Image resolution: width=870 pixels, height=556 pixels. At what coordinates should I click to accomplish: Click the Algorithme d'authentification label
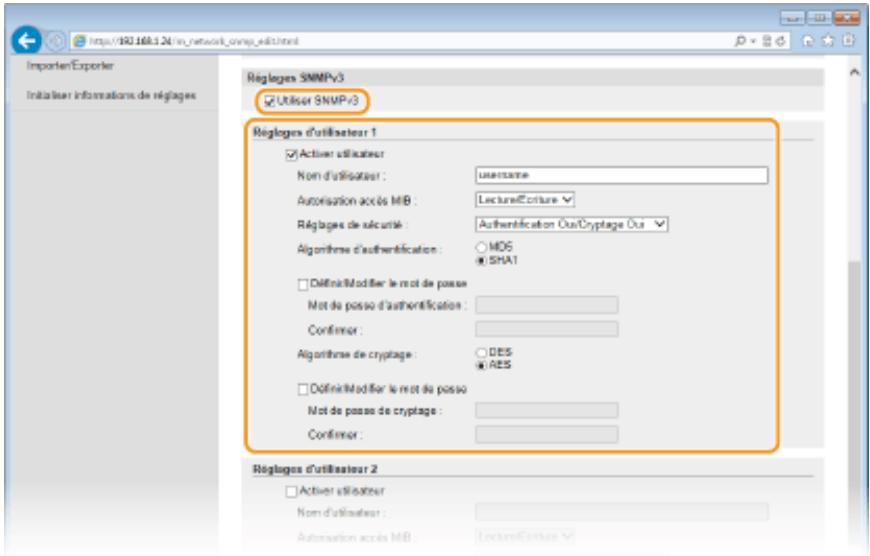(369, 250)
